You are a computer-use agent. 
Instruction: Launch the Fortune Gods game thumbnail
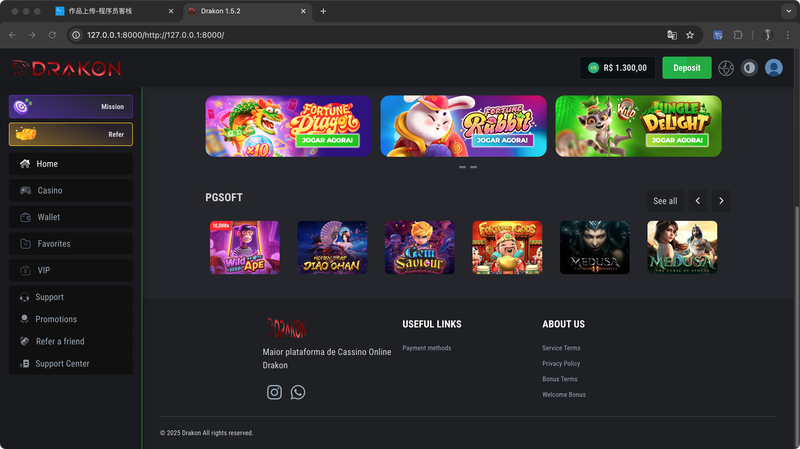[x=507, y=247]
